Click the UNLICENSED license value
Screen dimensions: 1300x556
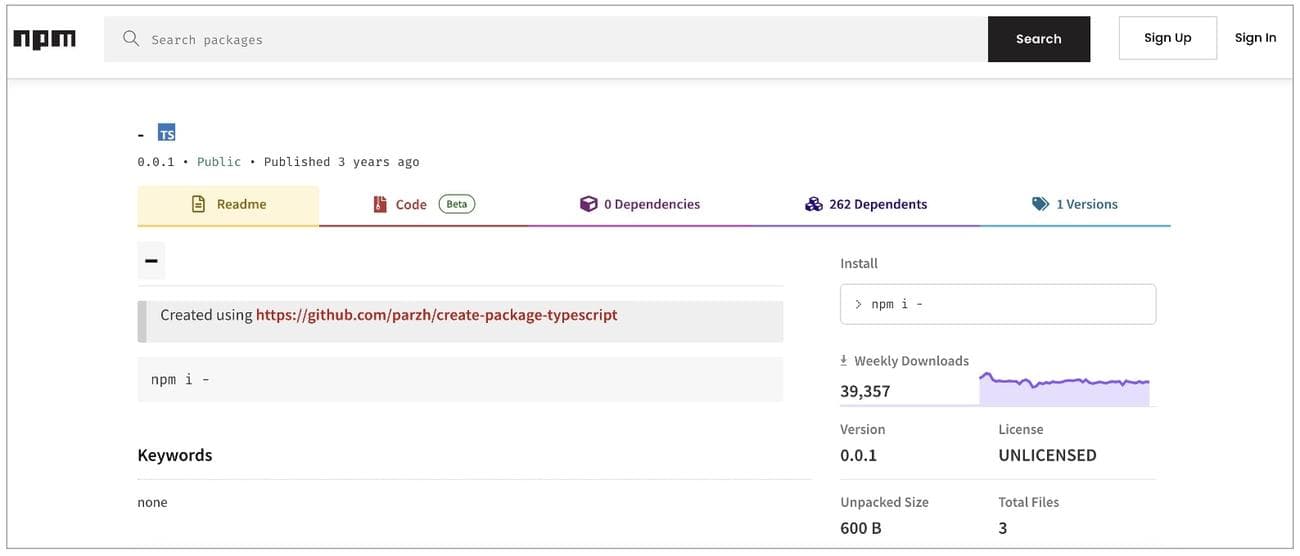click(1047, 455)
